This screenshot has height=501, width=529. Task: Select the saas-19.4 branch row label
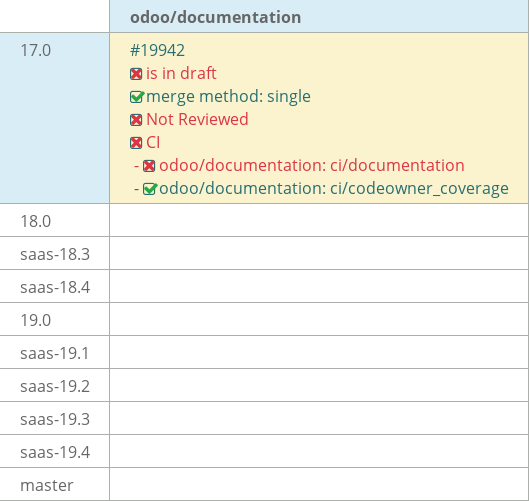[x=55, y=452]
